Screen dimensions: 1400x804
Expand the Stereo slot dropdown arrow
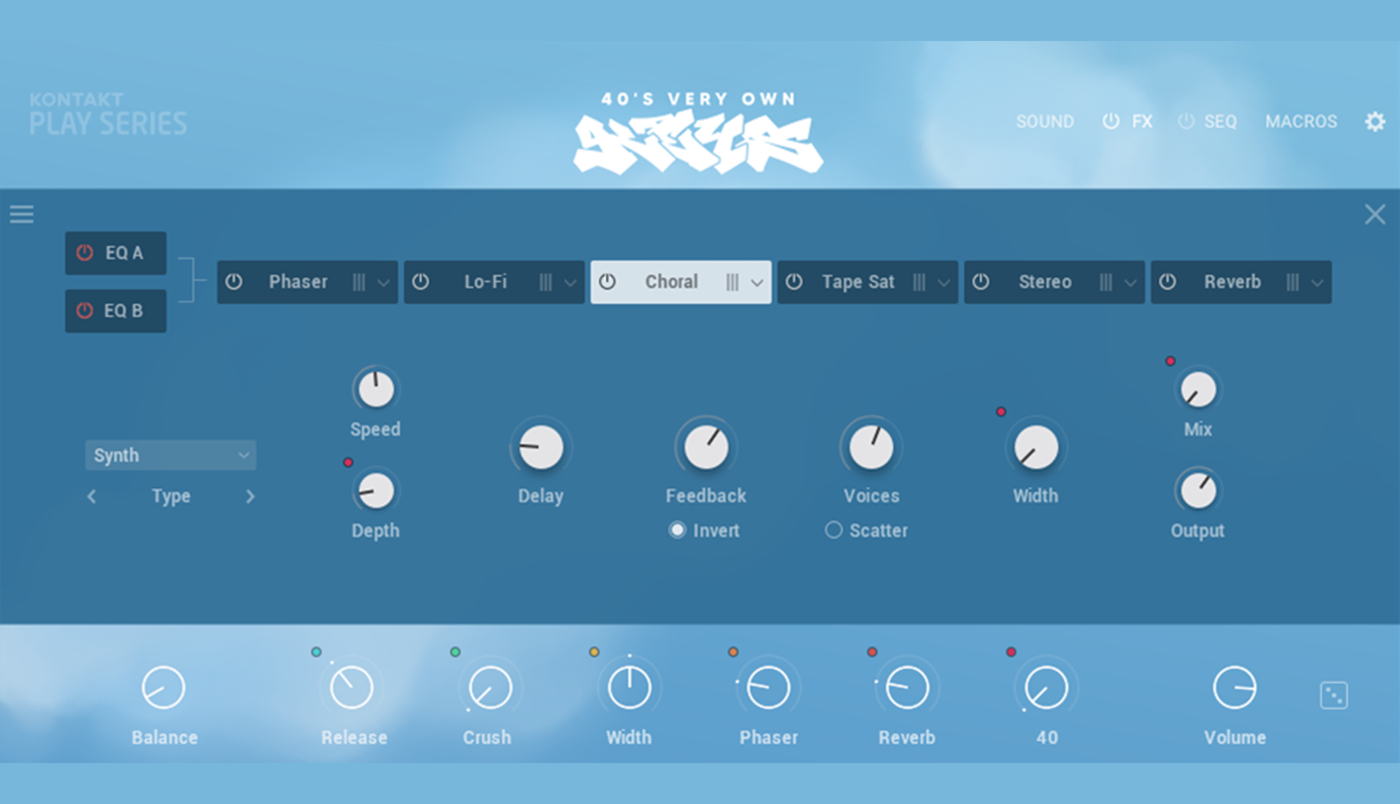(x=1131, y=283)
